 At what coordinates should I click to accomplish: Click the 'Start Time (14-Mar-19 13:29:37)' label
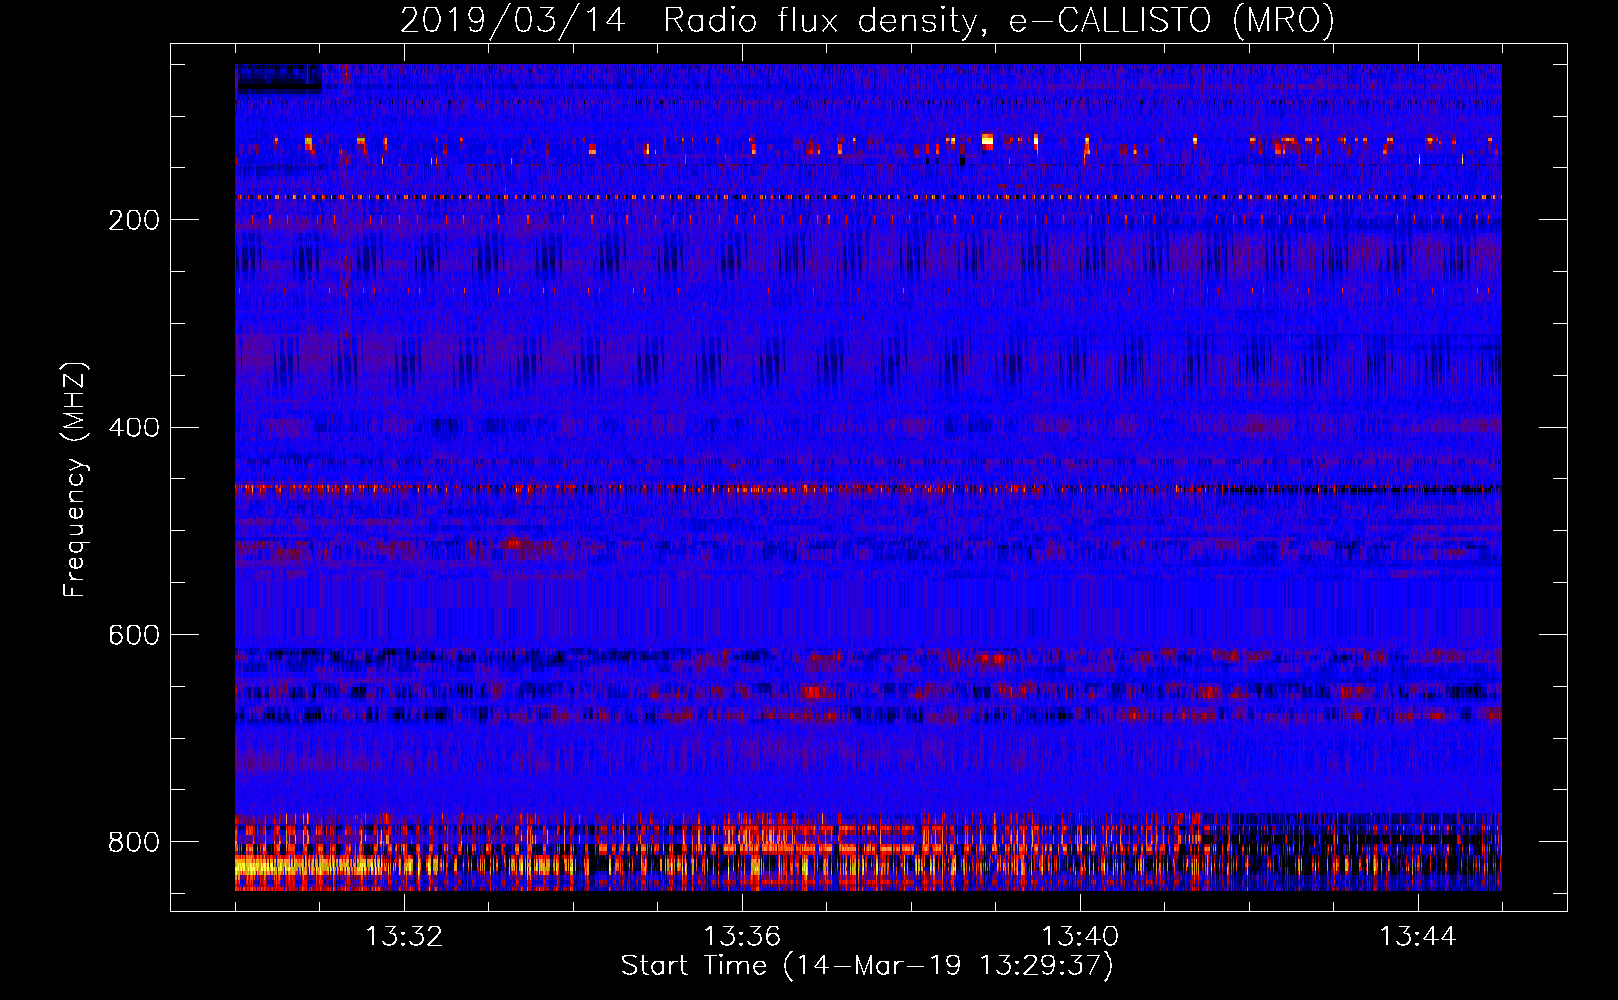(867, 966)
